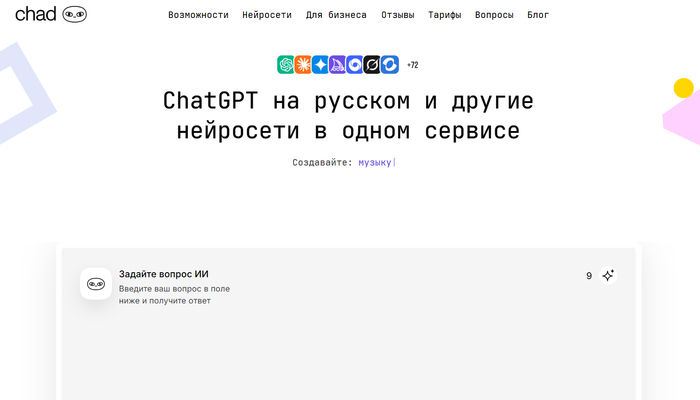Click the number 9 credits counter

pos(589,276)
